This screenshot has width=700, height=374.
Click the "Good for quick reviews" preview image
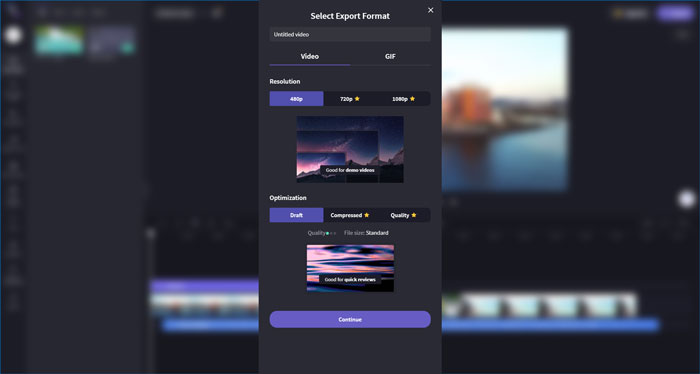350,268
